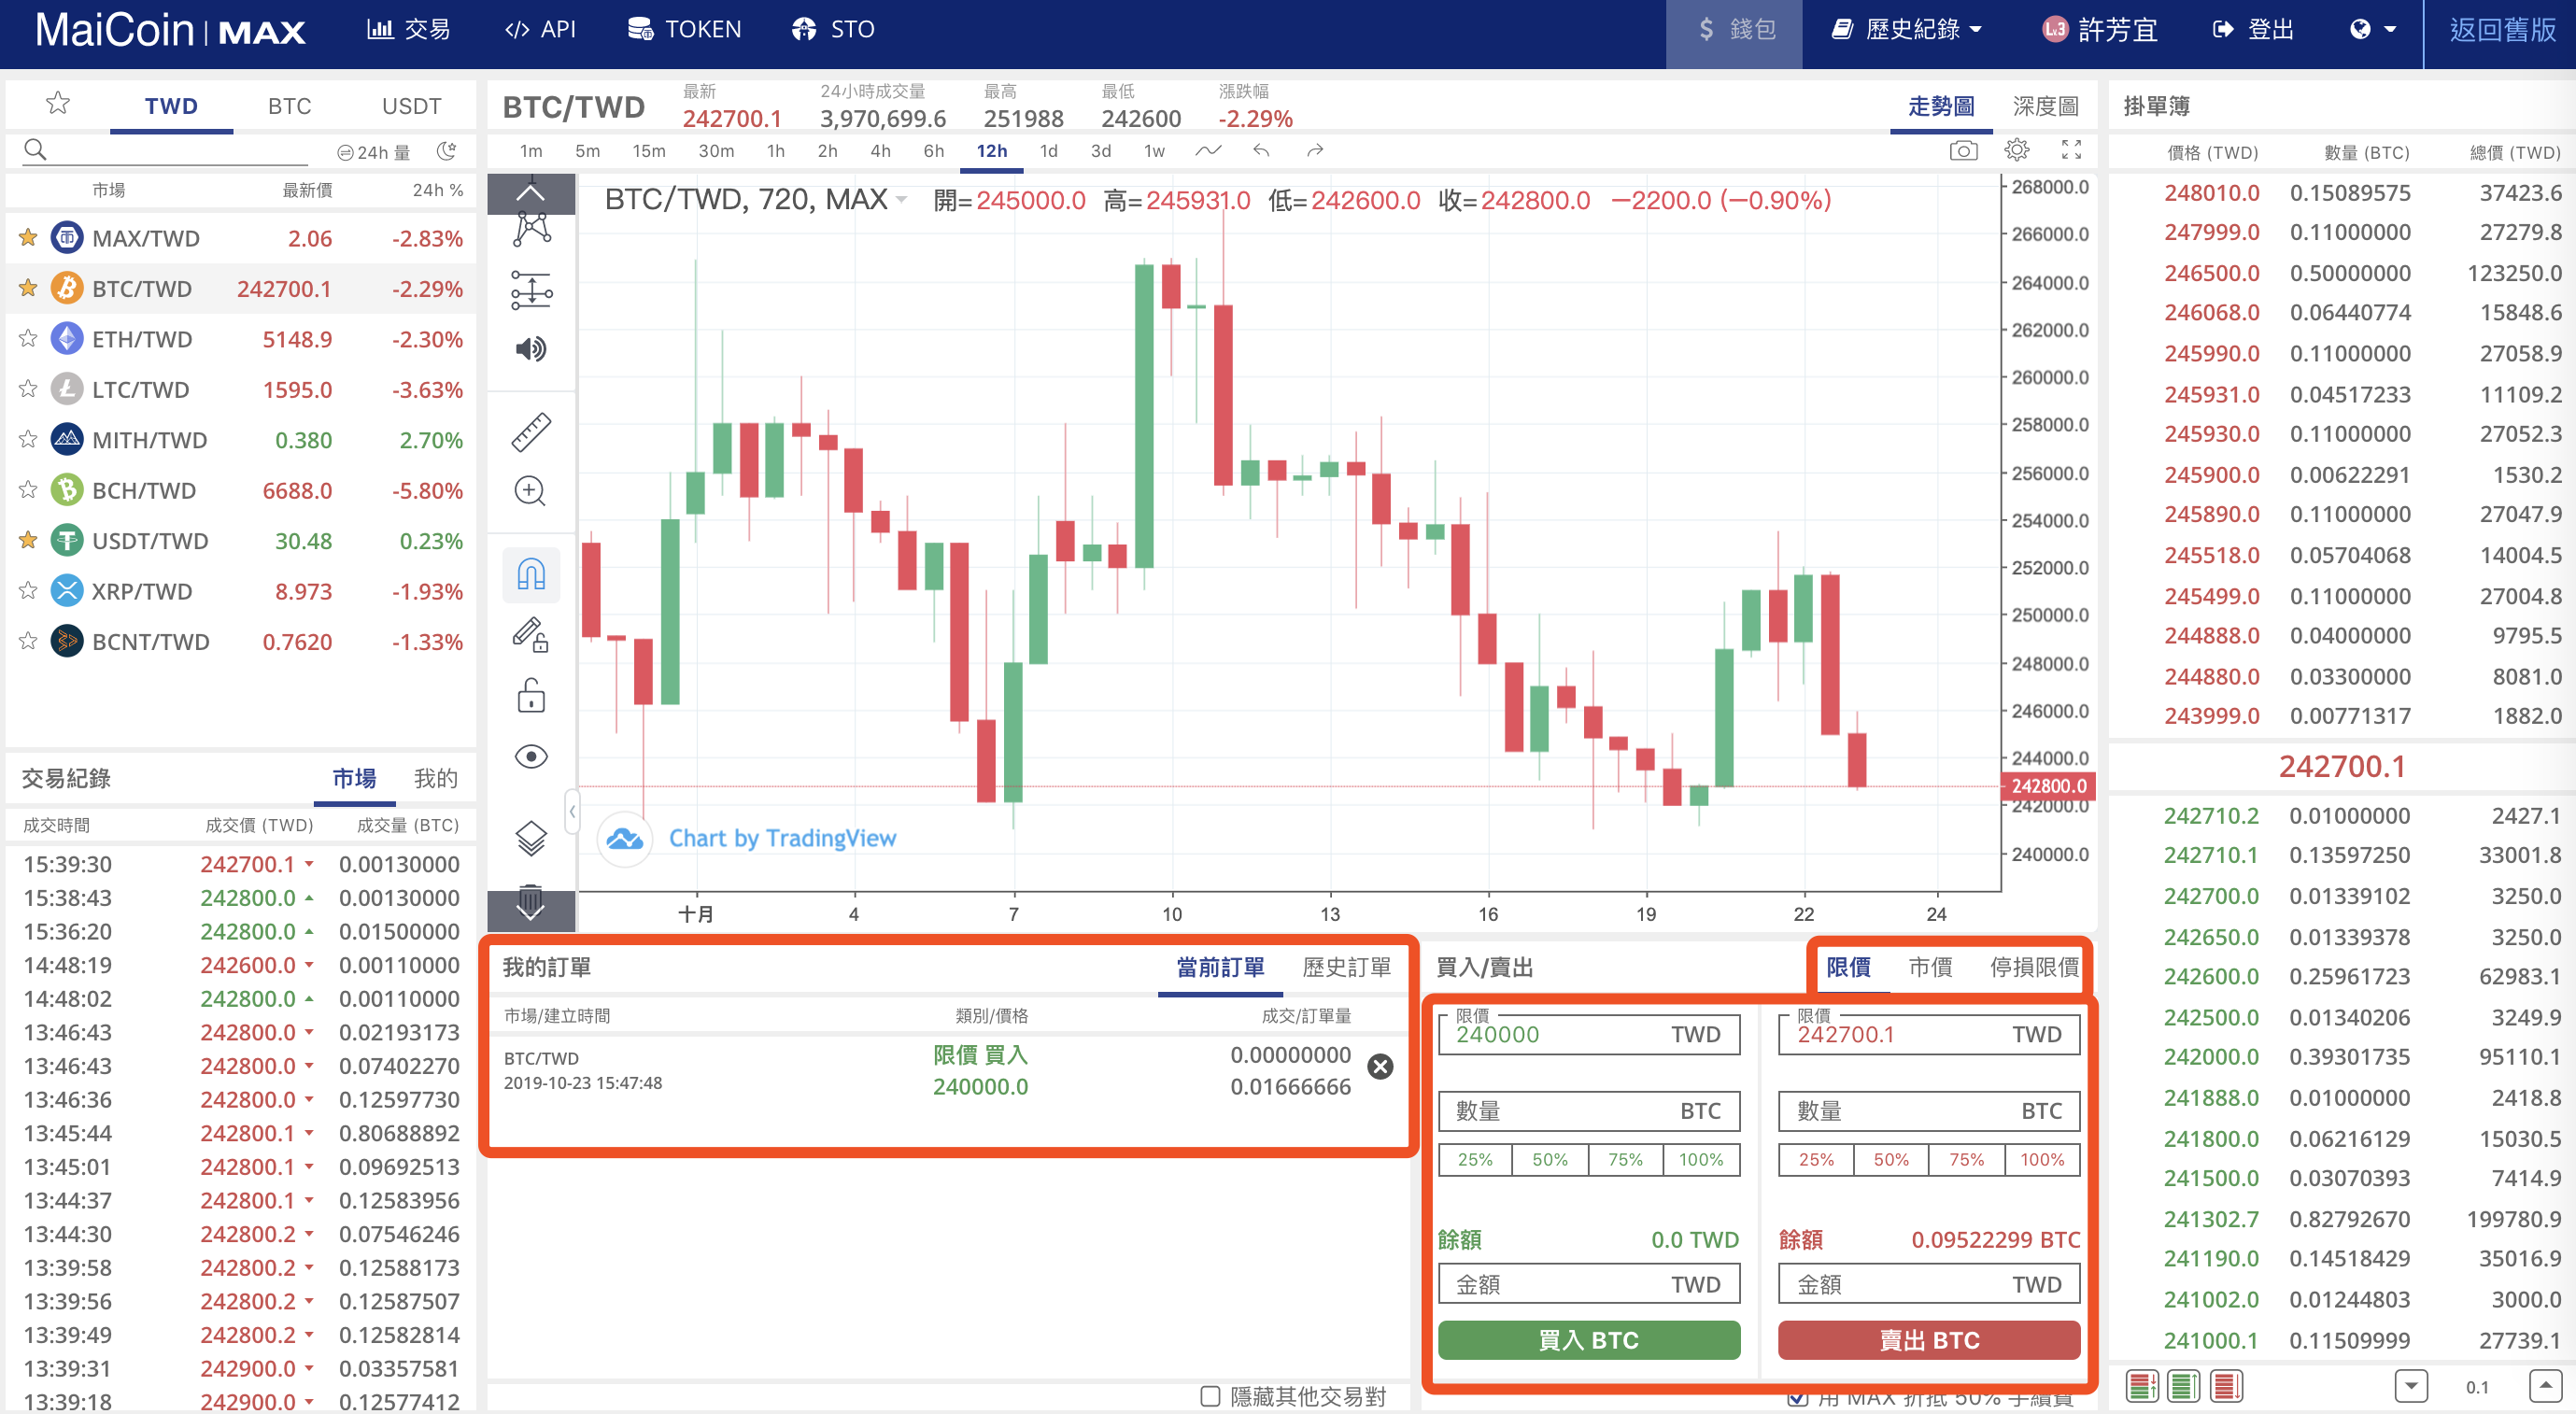Open the order book grouping dropdown arrow
This screenshot has width=2576, height=1414.
2411,1386
